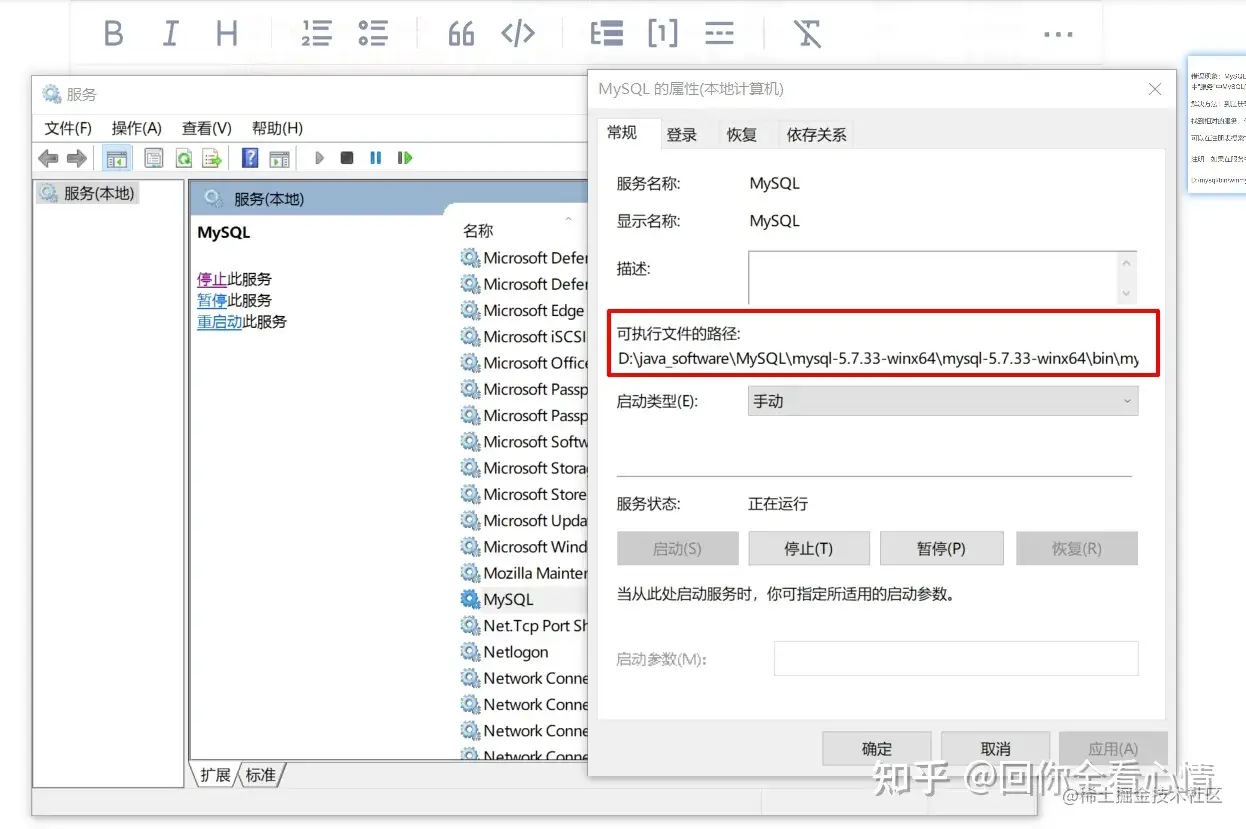This screenshot has height=829, width=1246.
Task: Toggle italic formatting in editor toolbar
Action: (170, 34)
